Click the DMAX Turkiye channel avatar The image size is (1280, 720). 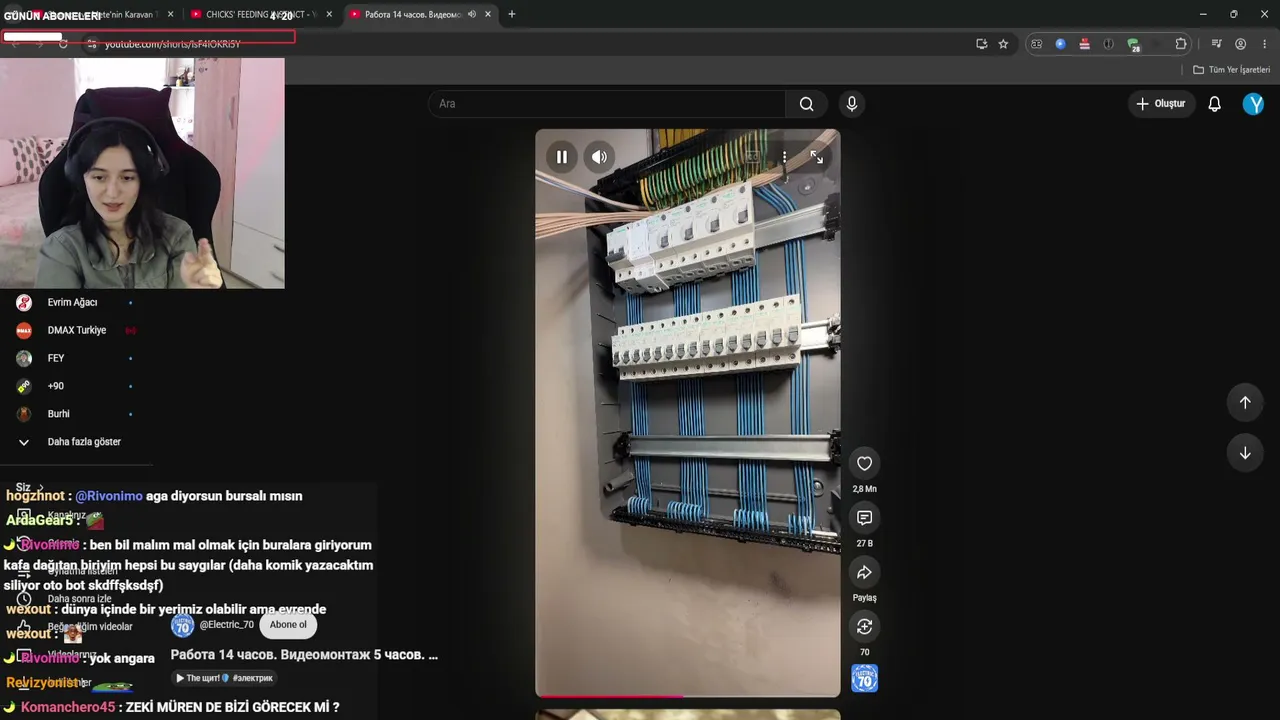tap(24, 330)
